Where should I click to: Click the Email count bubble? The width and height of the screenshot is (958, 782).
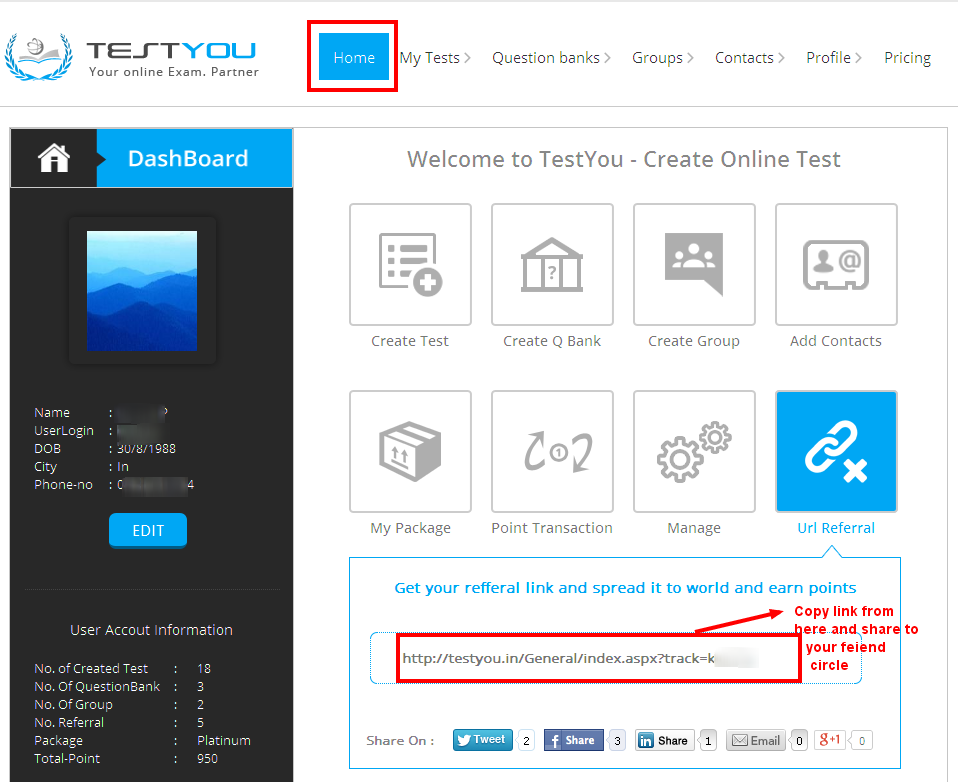(799, 740)
